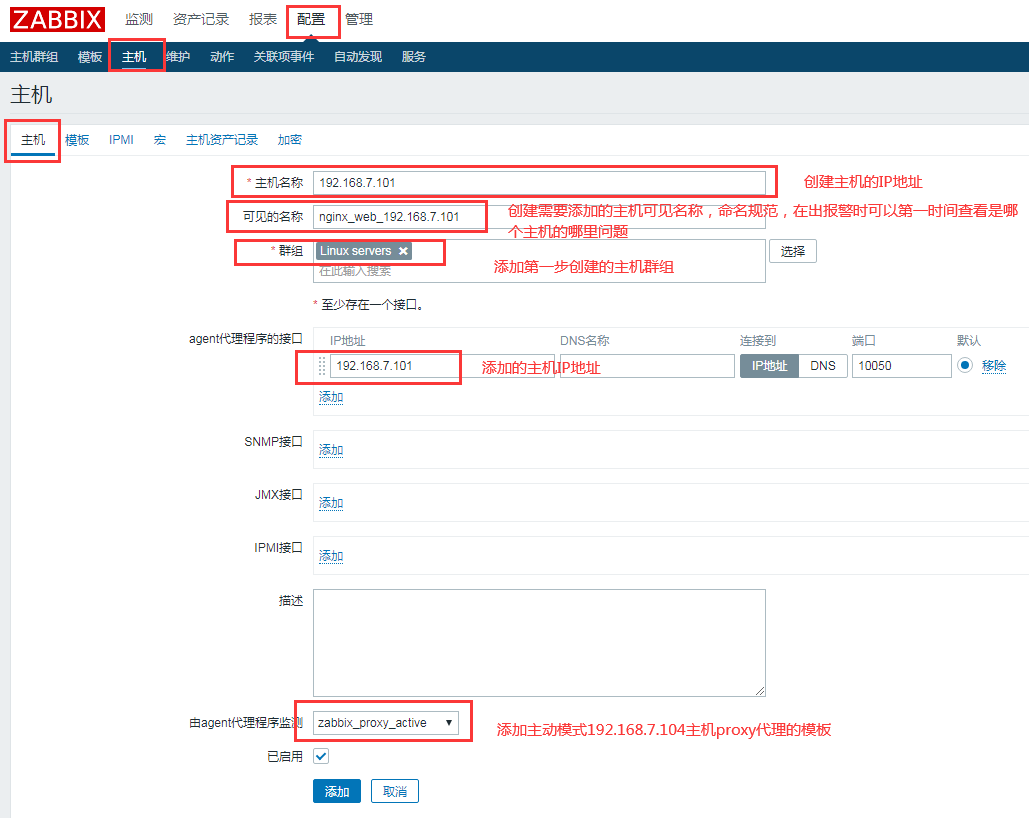Go to 服务 submenu
This screenshot has height=818, width=1029.
click(413, 57)
